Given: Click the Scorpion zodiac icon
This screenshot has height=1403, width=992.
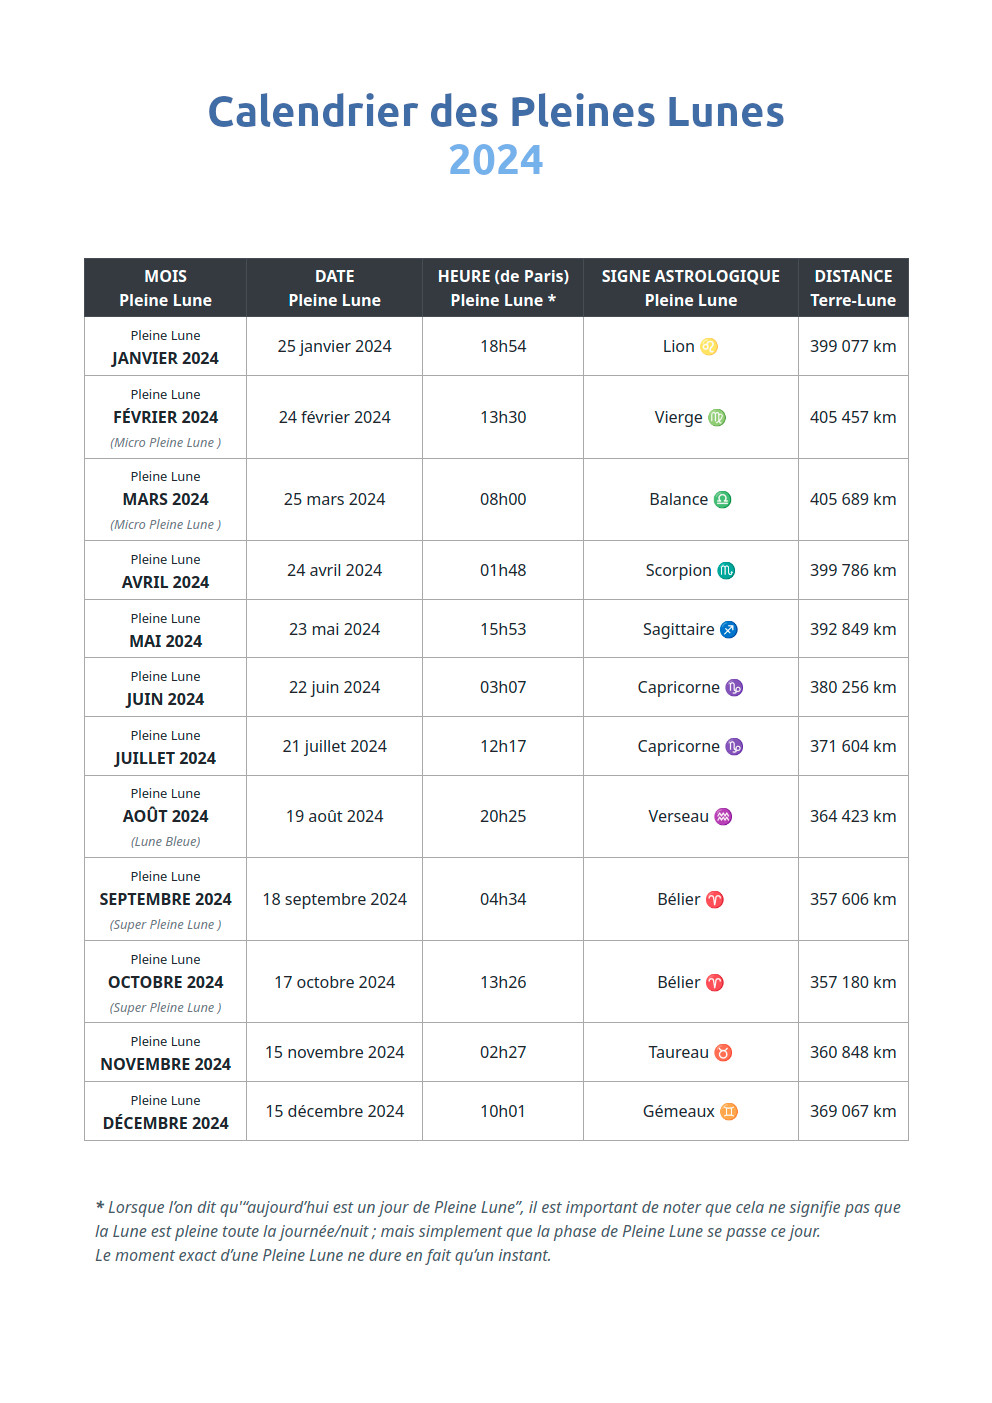Looking at the screenshot, I should [x=726, y=571].
